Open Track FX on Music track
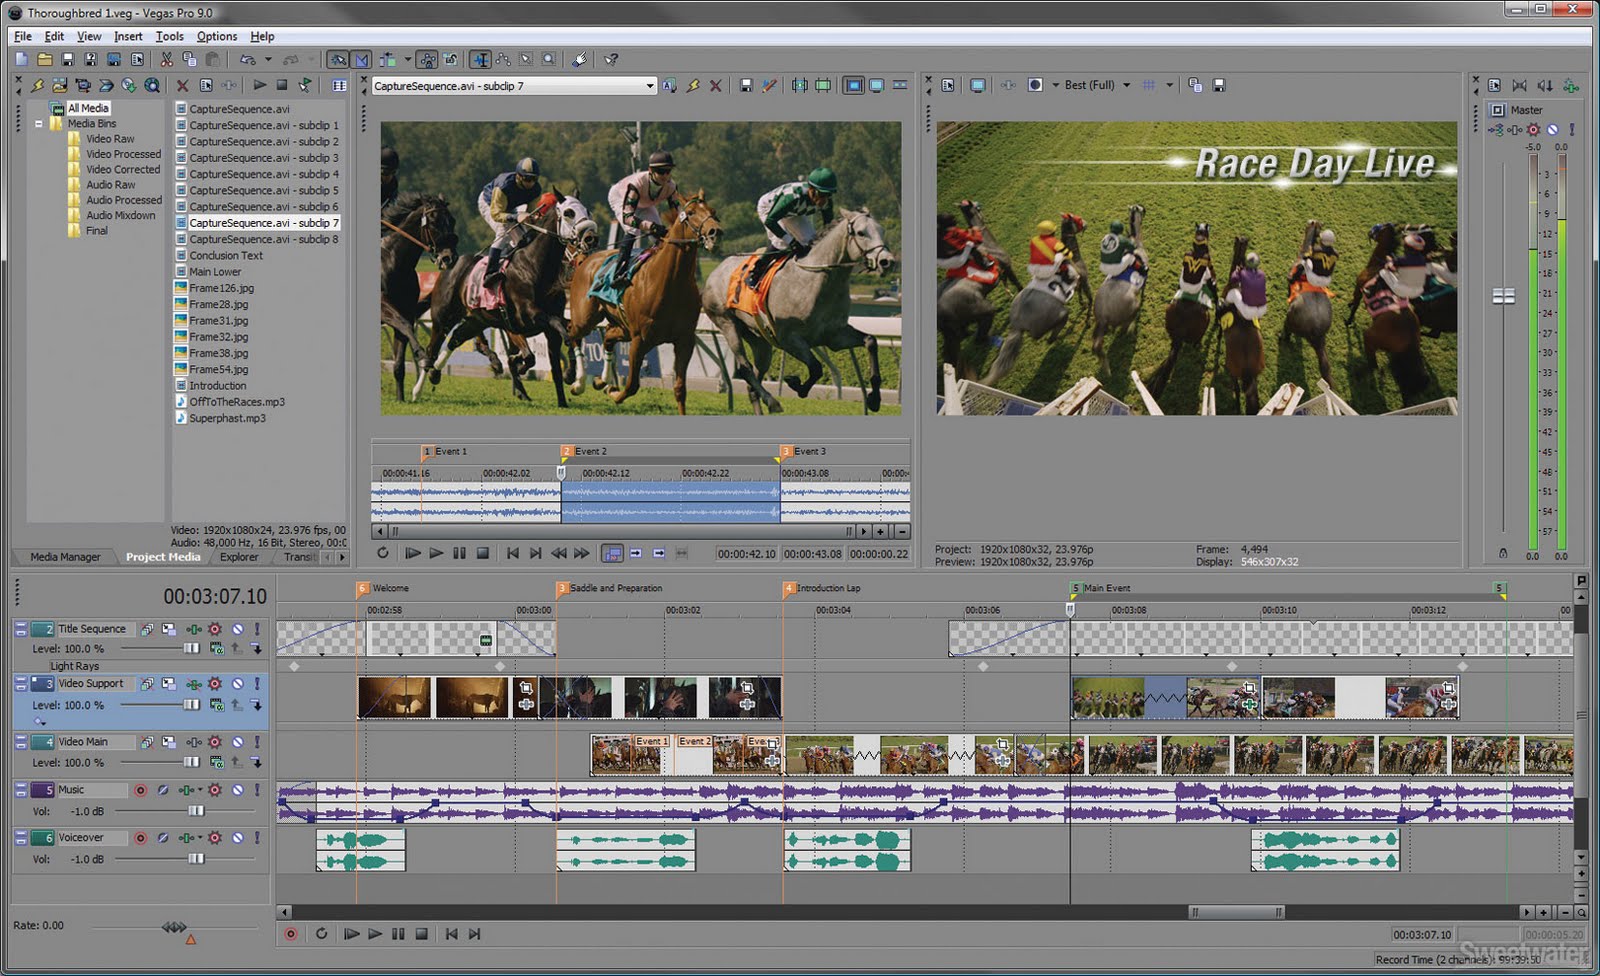 click(214, 790)
